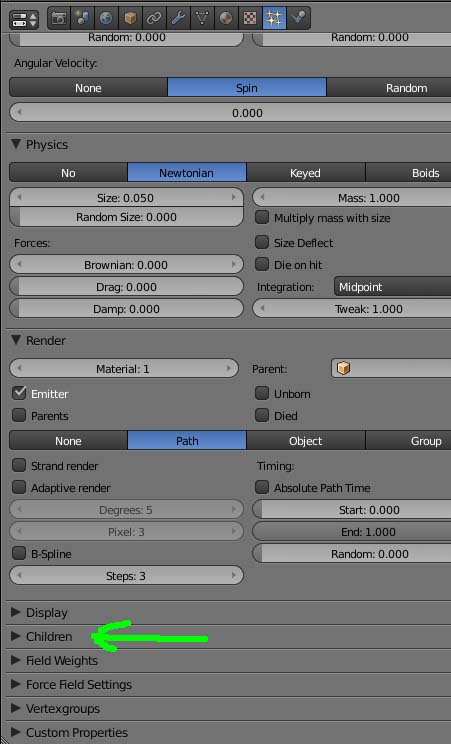Expand the Display panel

[x=16, y=612]
